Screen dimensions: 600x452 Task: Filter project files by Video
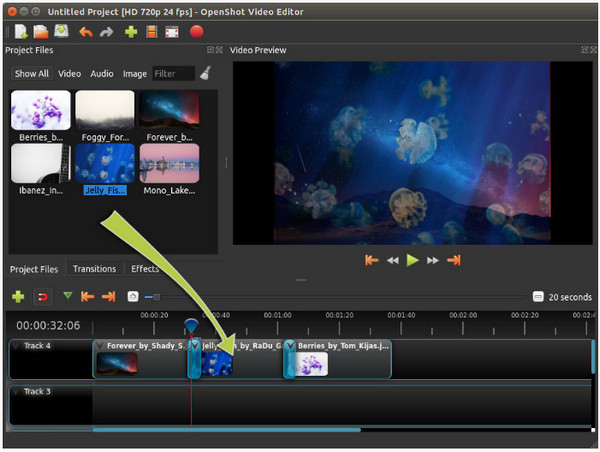tap(69, 73)
